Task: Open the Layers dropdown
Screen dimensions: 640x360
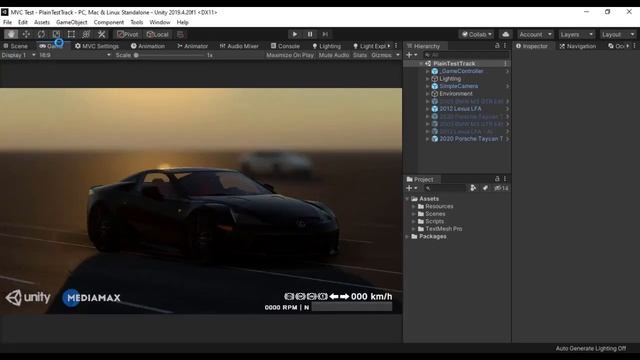Action: (576, 34)
